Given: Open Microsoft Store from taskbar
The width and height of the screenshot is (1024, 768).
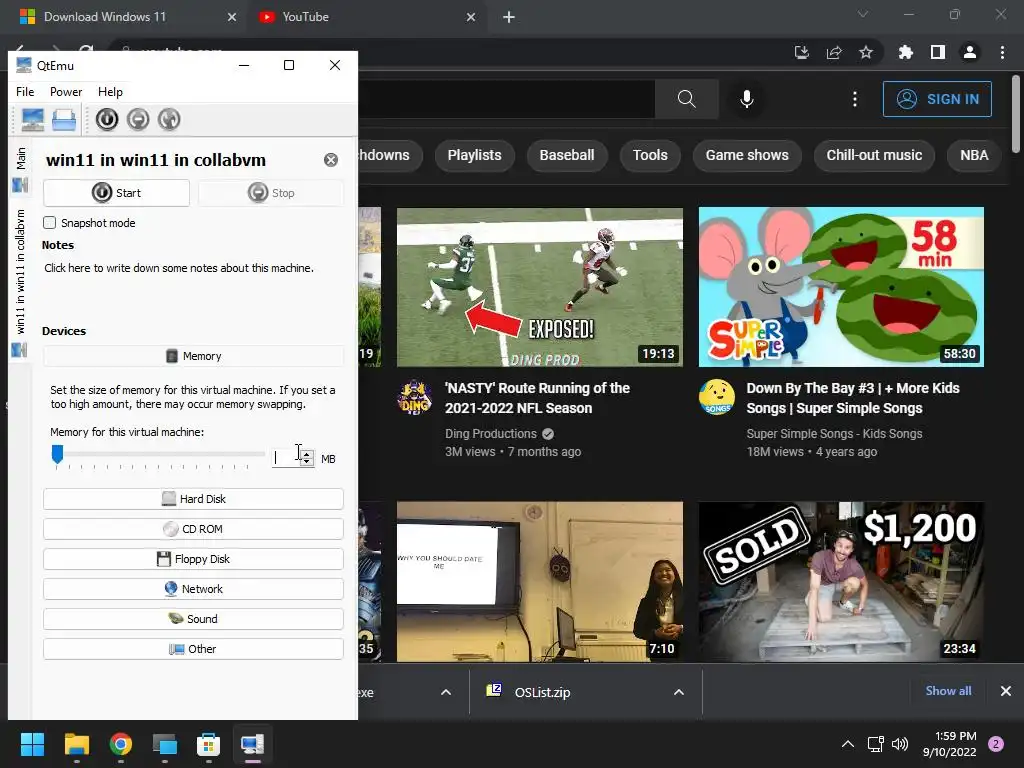Looking at the screenshot, I should point(208,744).
